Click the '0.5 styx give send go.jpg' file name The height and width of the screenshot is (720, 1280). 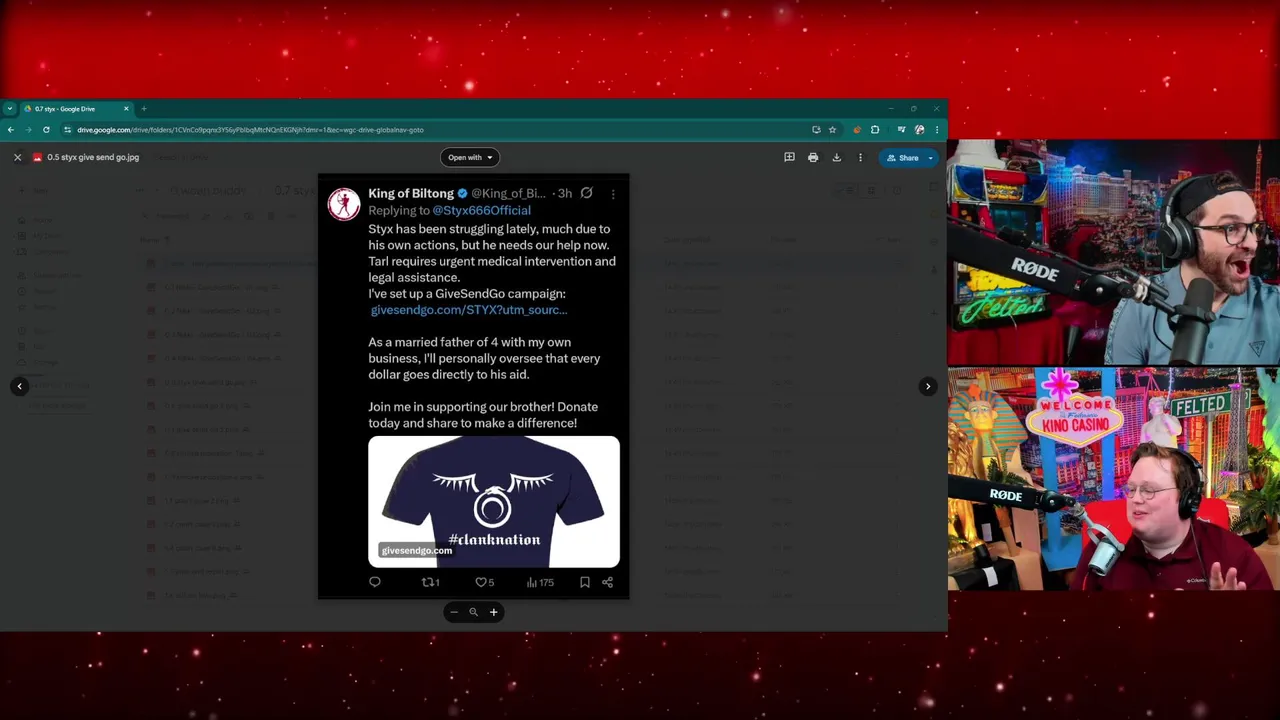pos(93,157)
